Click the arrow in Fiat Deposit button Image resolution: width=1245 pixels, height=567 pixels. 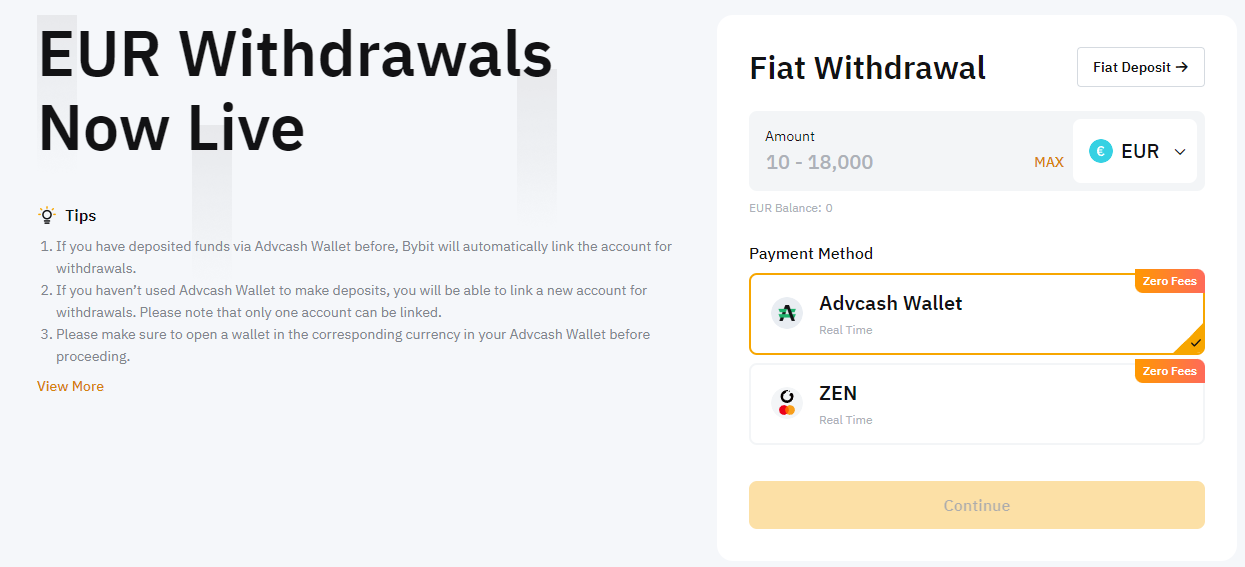[x=1182, y=67]
